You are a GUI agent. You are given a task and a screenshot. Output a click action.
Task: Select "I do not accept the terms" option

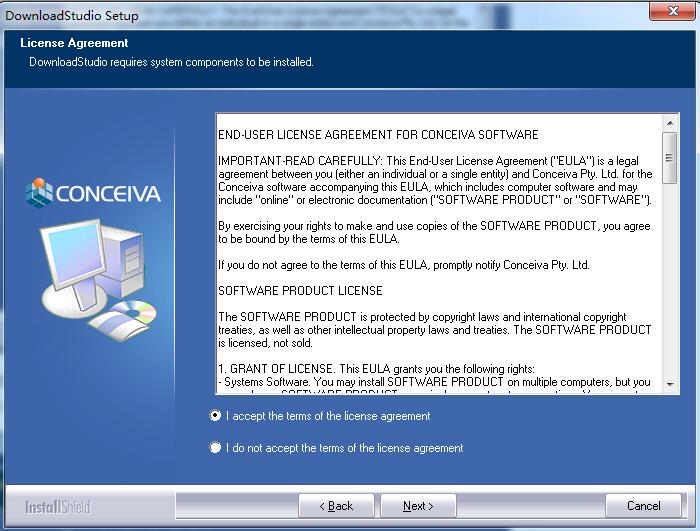click(215, 447)
